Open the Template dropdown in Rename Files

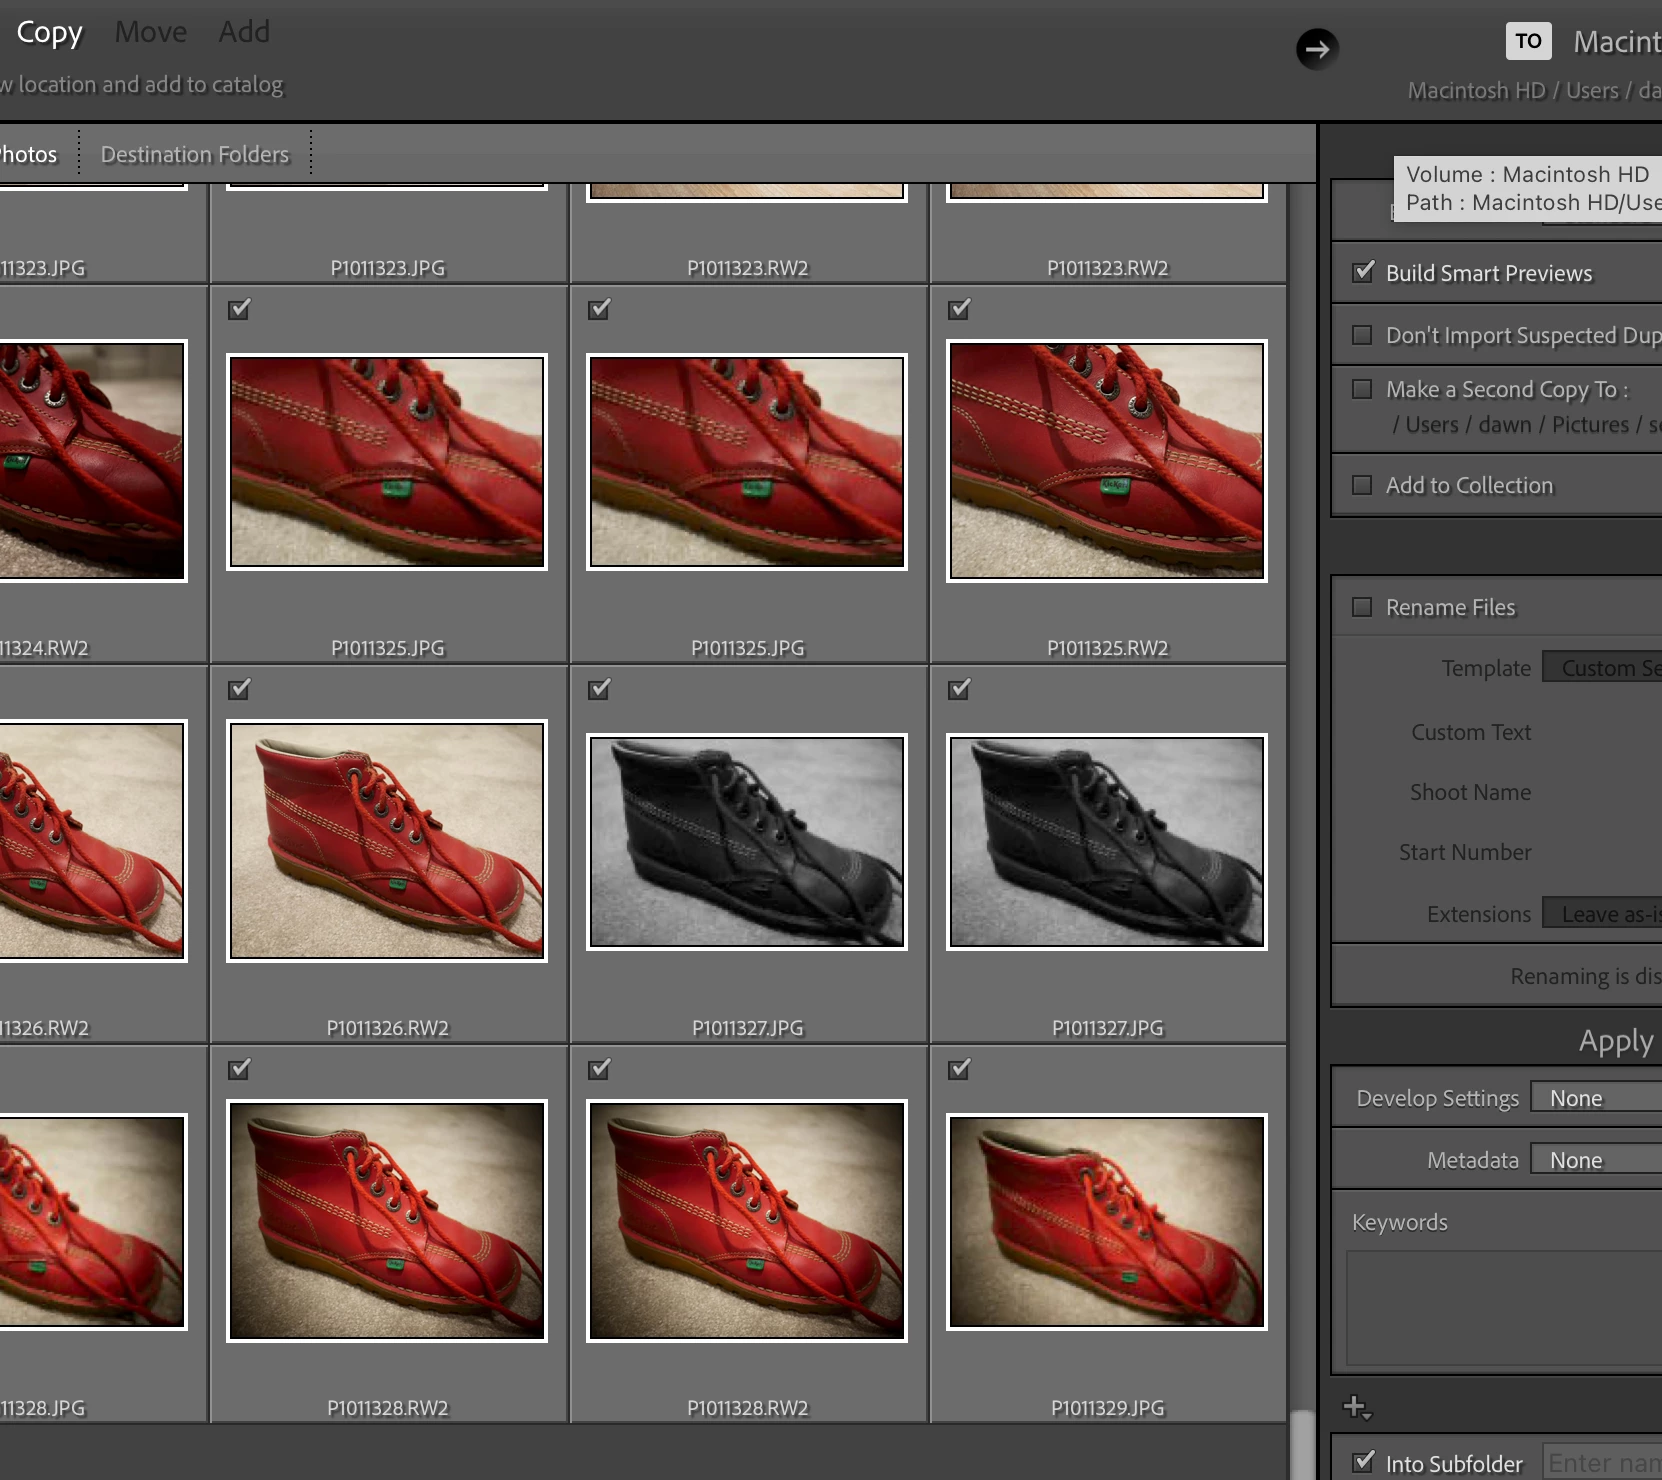click(1602, 667)
